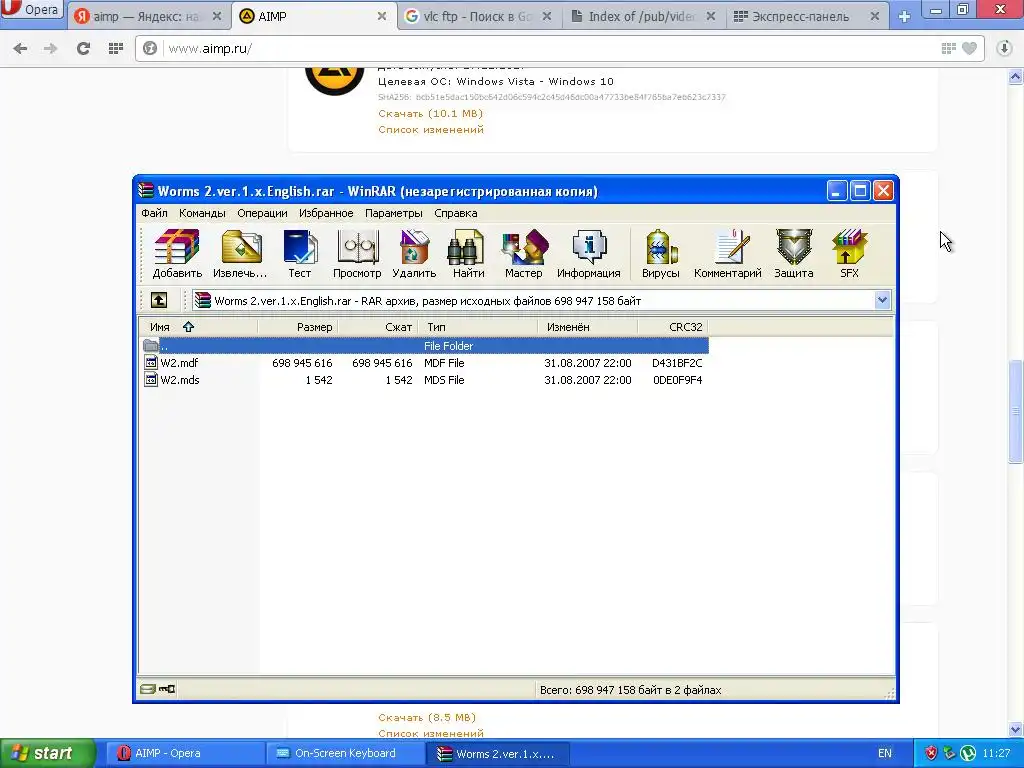Open Speed Dial grid icon in Opera toolbar
The image size is (1024, 768).
[x=116, y=48]
